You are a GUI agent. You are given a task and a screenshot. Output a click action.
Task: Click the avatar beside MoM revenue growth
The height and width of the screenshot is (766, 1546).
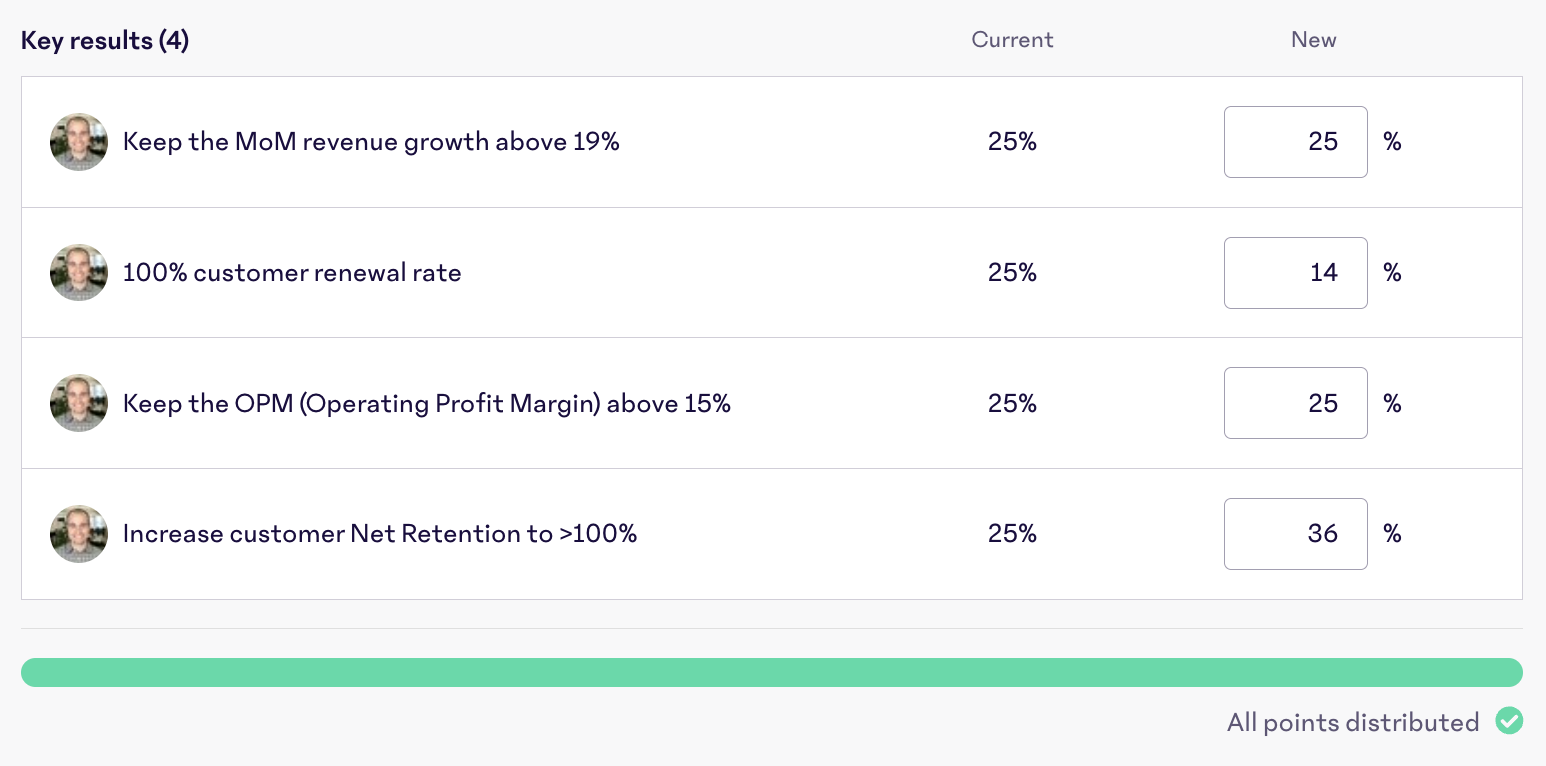tap(79, 142)
